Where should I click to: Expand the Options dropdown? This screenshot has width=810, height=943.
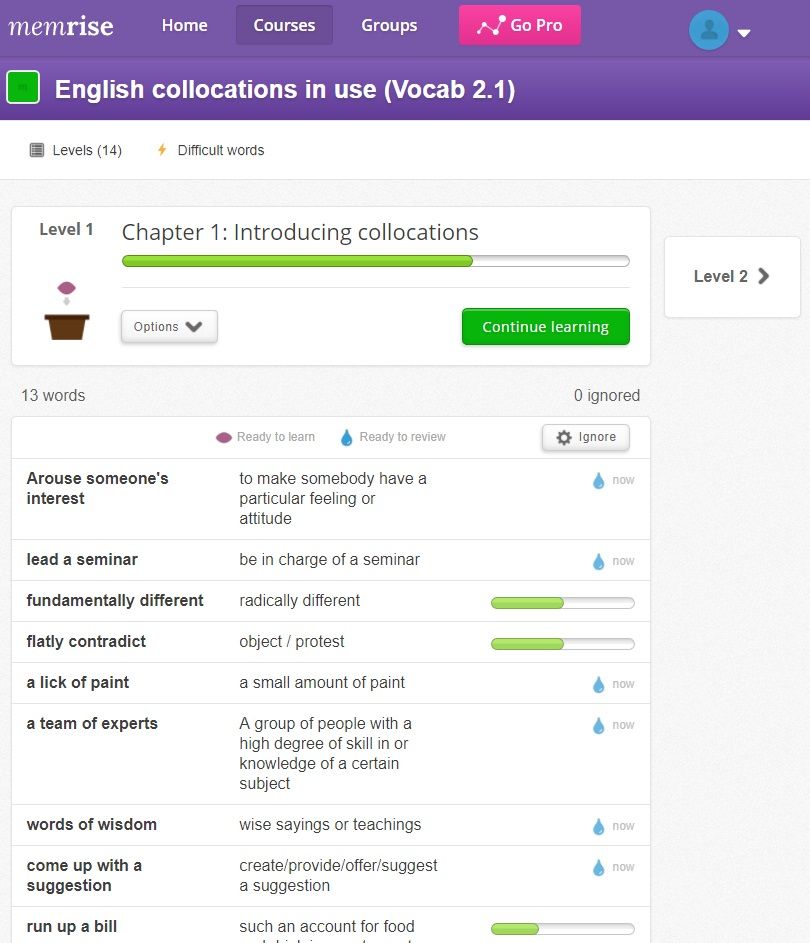169,327
